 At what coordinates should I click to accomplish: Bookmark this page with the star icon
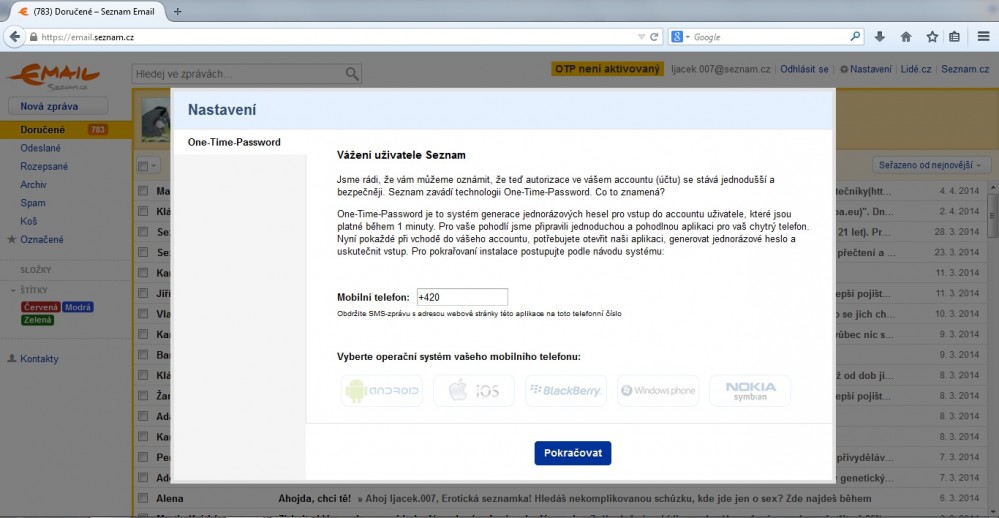click(x=931, y=37)
